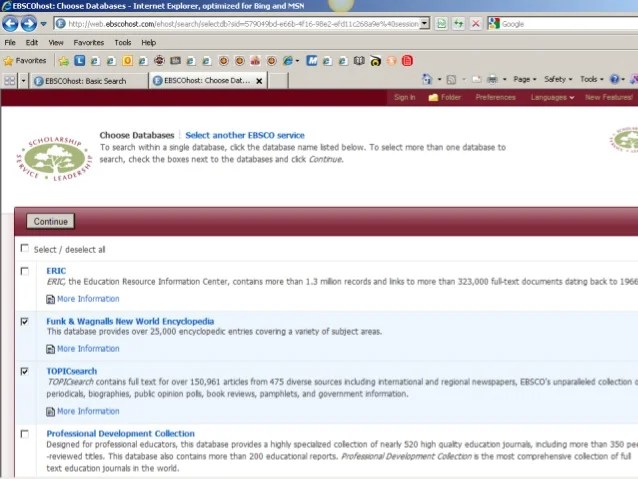Open the Favorites menu in the menu bar
The height and width of the screenshot is (479, 638).
89,42
